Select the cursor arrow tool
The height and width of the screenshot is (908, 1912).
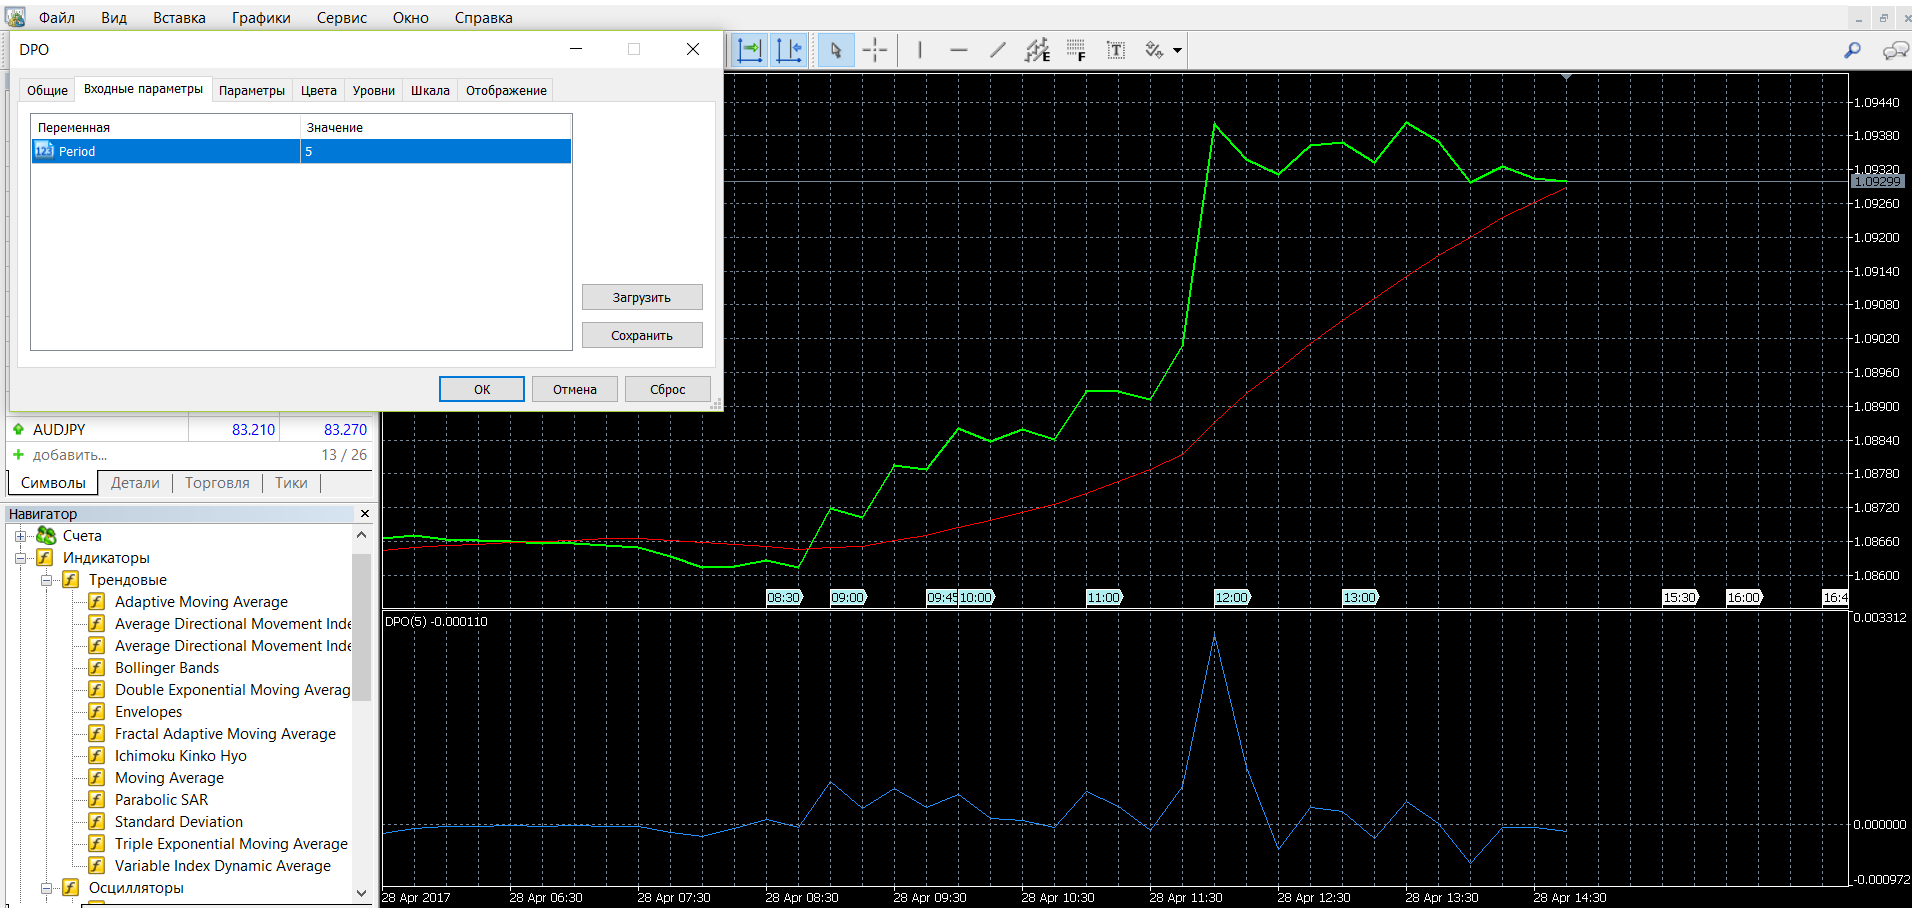coord(836,50)
